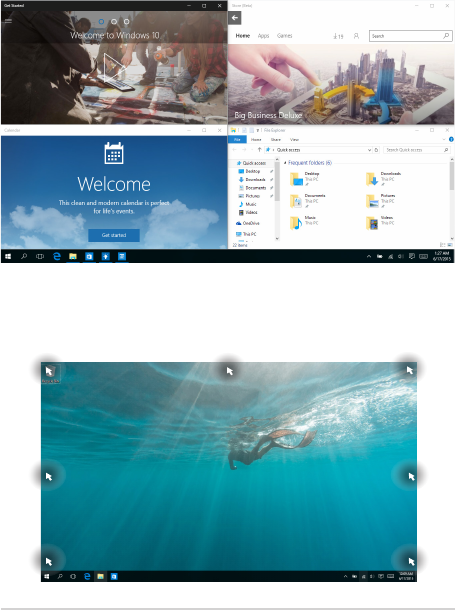Select the first slide indicator dot in Get Started

[x=101, y=22]
